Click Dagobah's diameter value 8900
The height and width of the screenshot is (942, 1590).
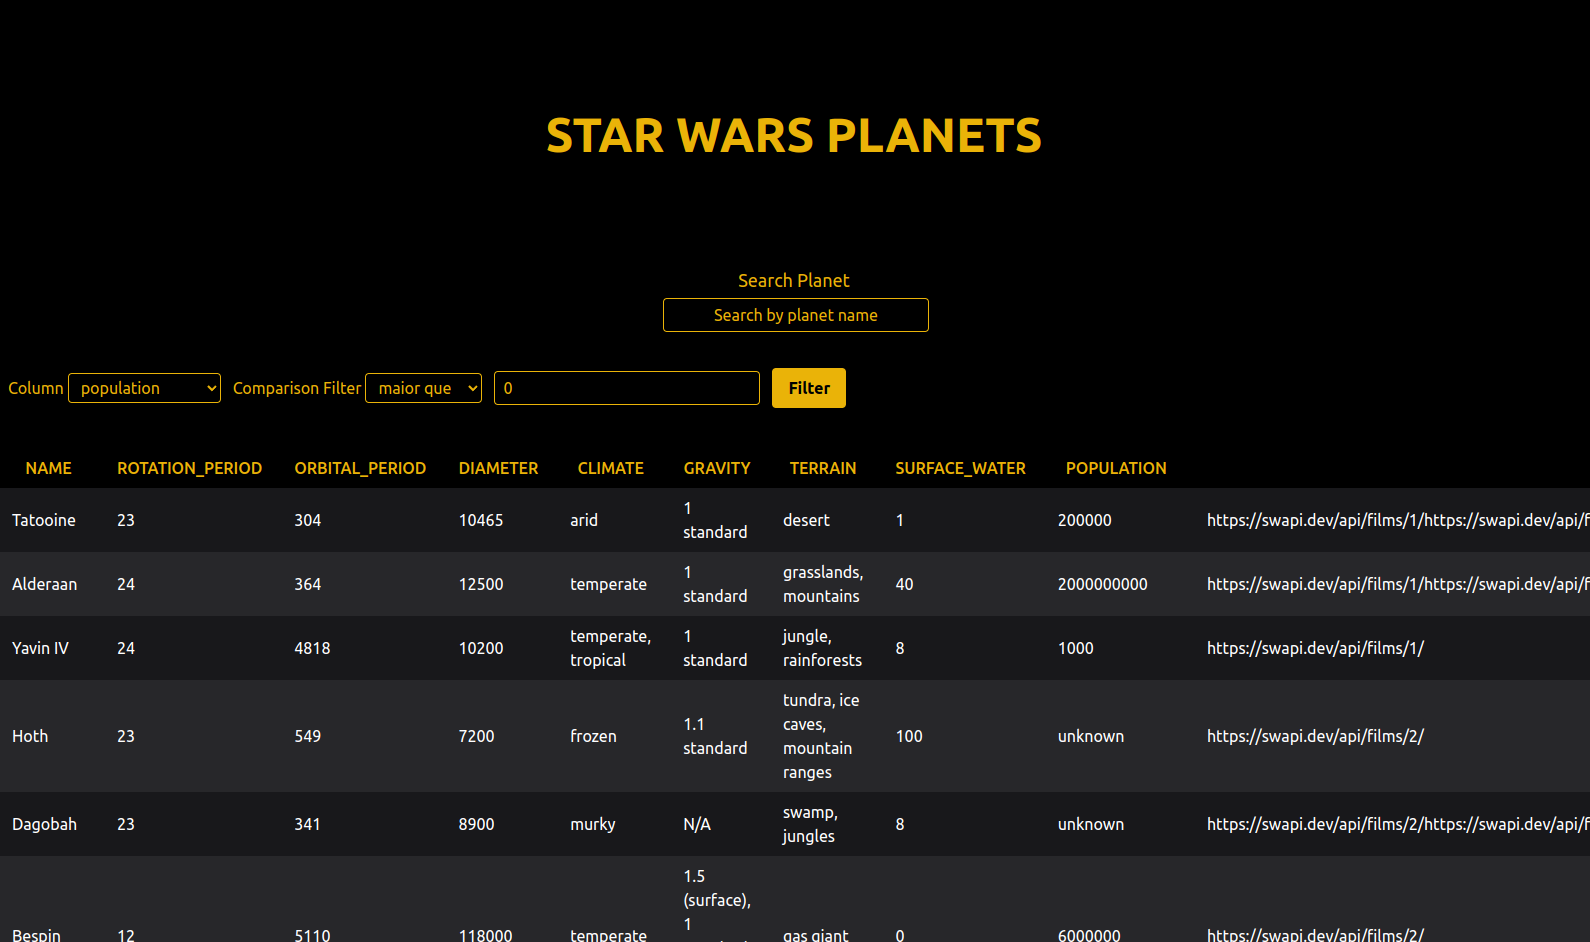click(x=477, y=824)
